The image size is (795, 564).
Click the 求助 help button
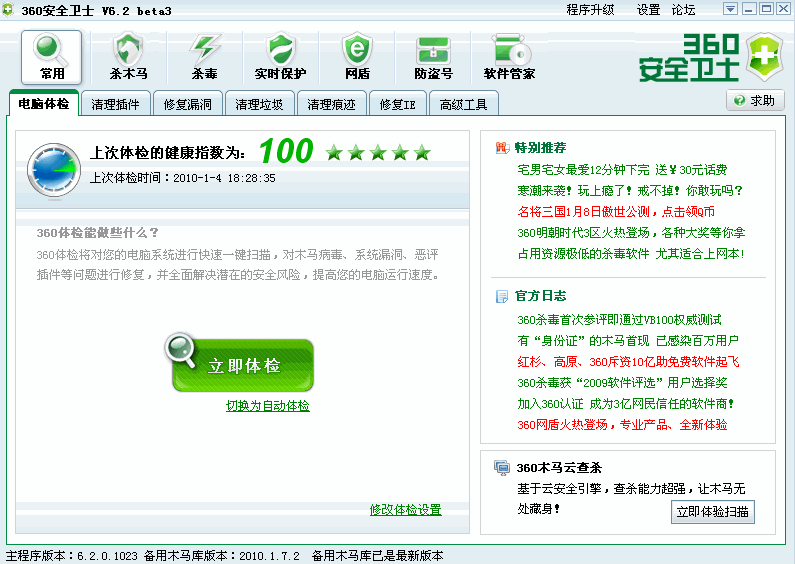click(x=755, y=100)
